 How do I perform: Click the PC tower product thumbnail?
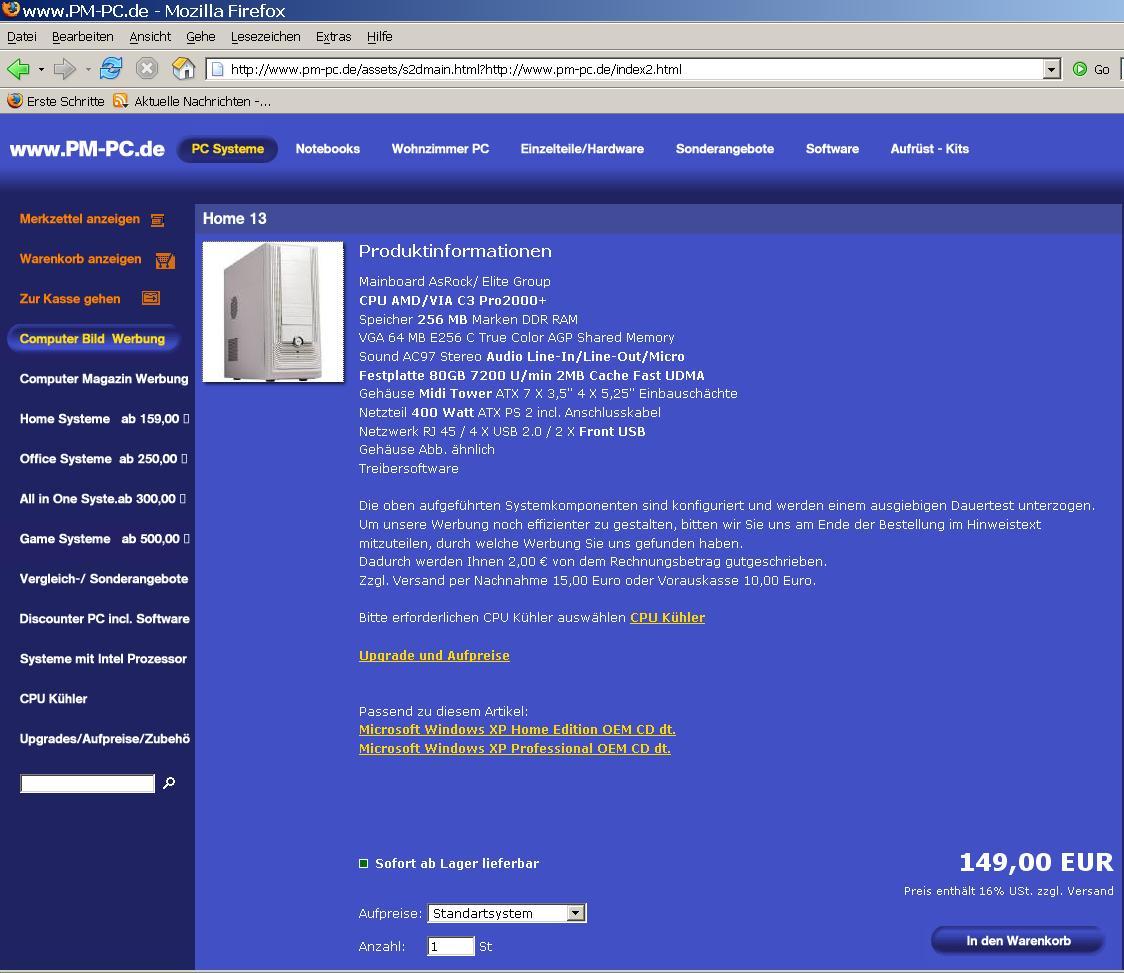[x=273, y=312]
